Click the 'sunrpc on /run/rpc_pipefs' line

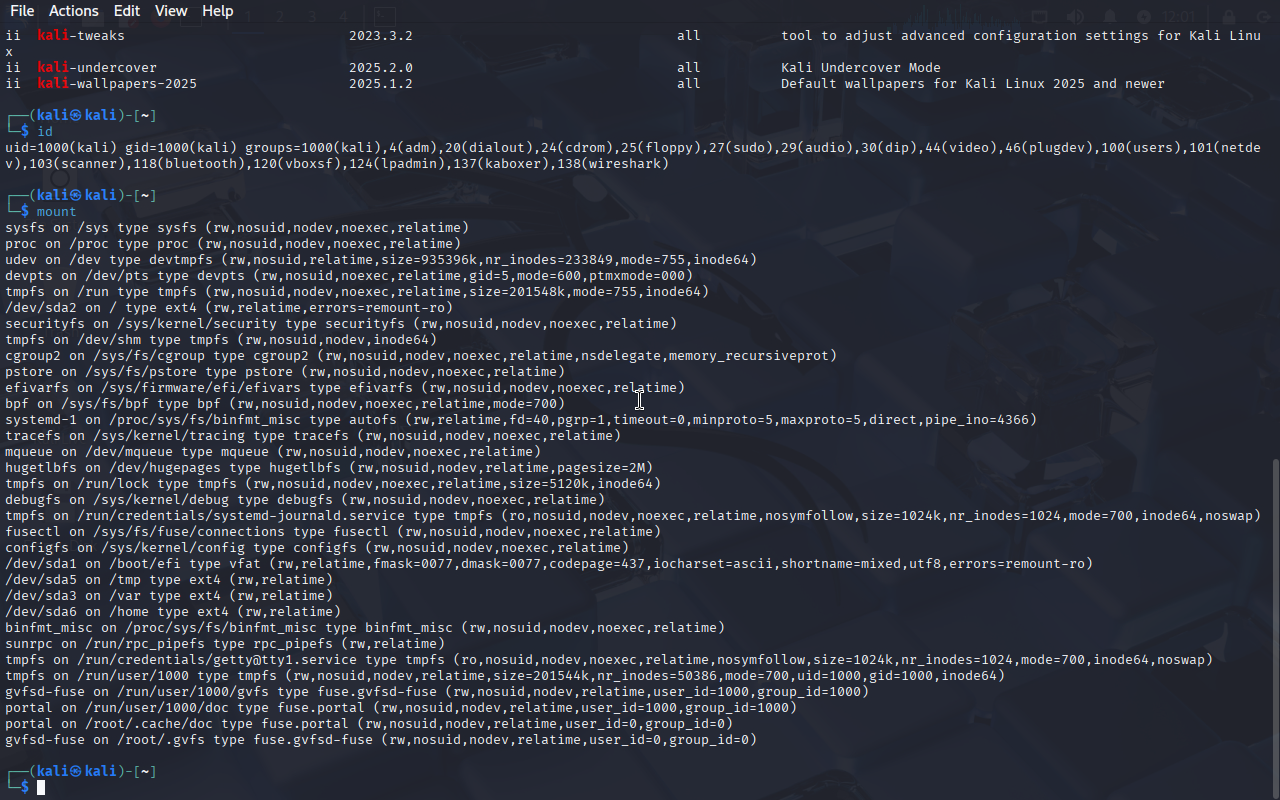coord(225,644)
